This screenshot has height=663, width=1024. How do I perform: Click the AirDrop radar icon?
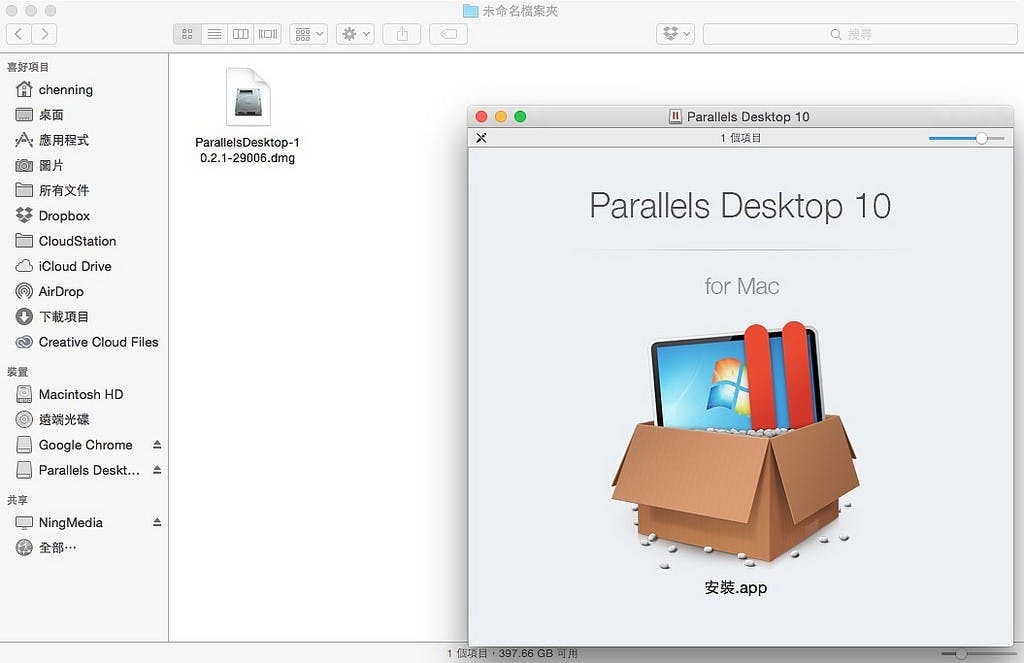point(24,291)
